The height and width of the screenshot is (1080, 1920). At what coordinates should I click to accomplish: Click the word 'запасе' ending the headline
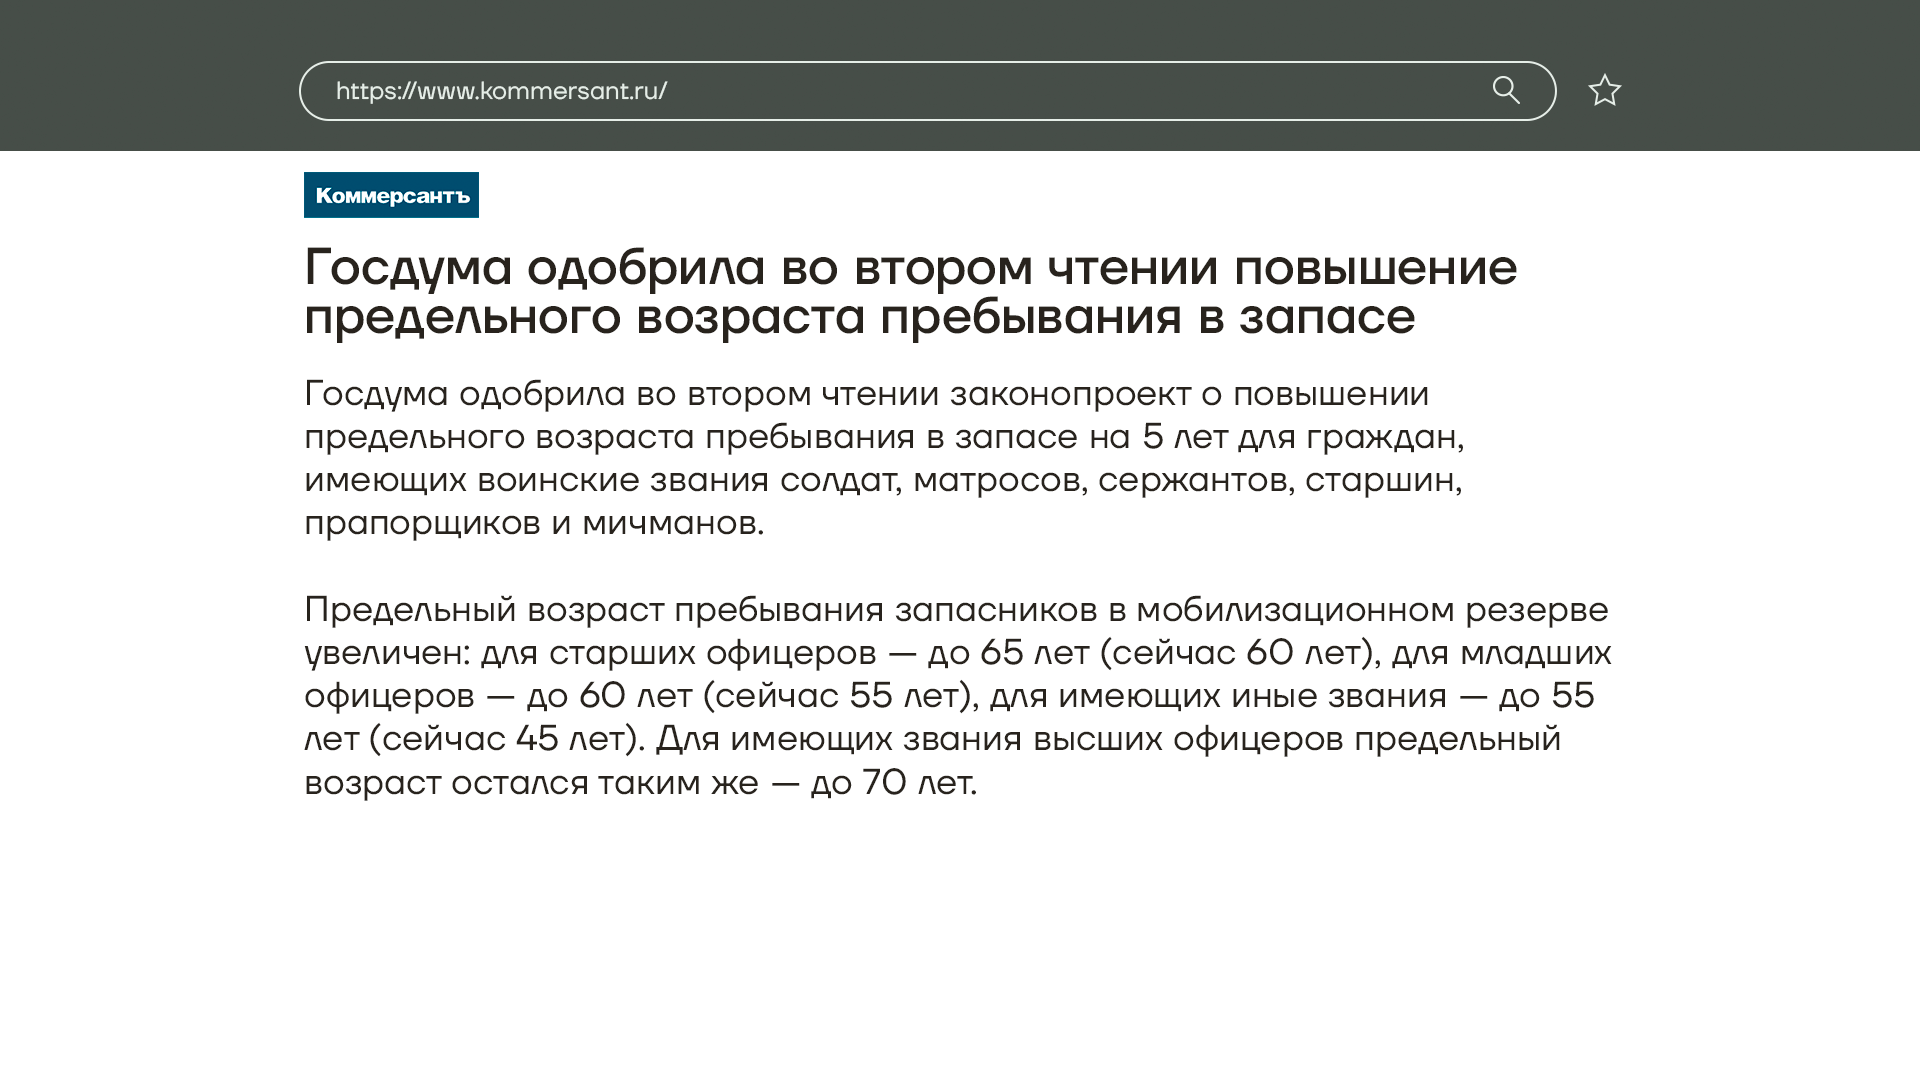tap(1326, 317)
